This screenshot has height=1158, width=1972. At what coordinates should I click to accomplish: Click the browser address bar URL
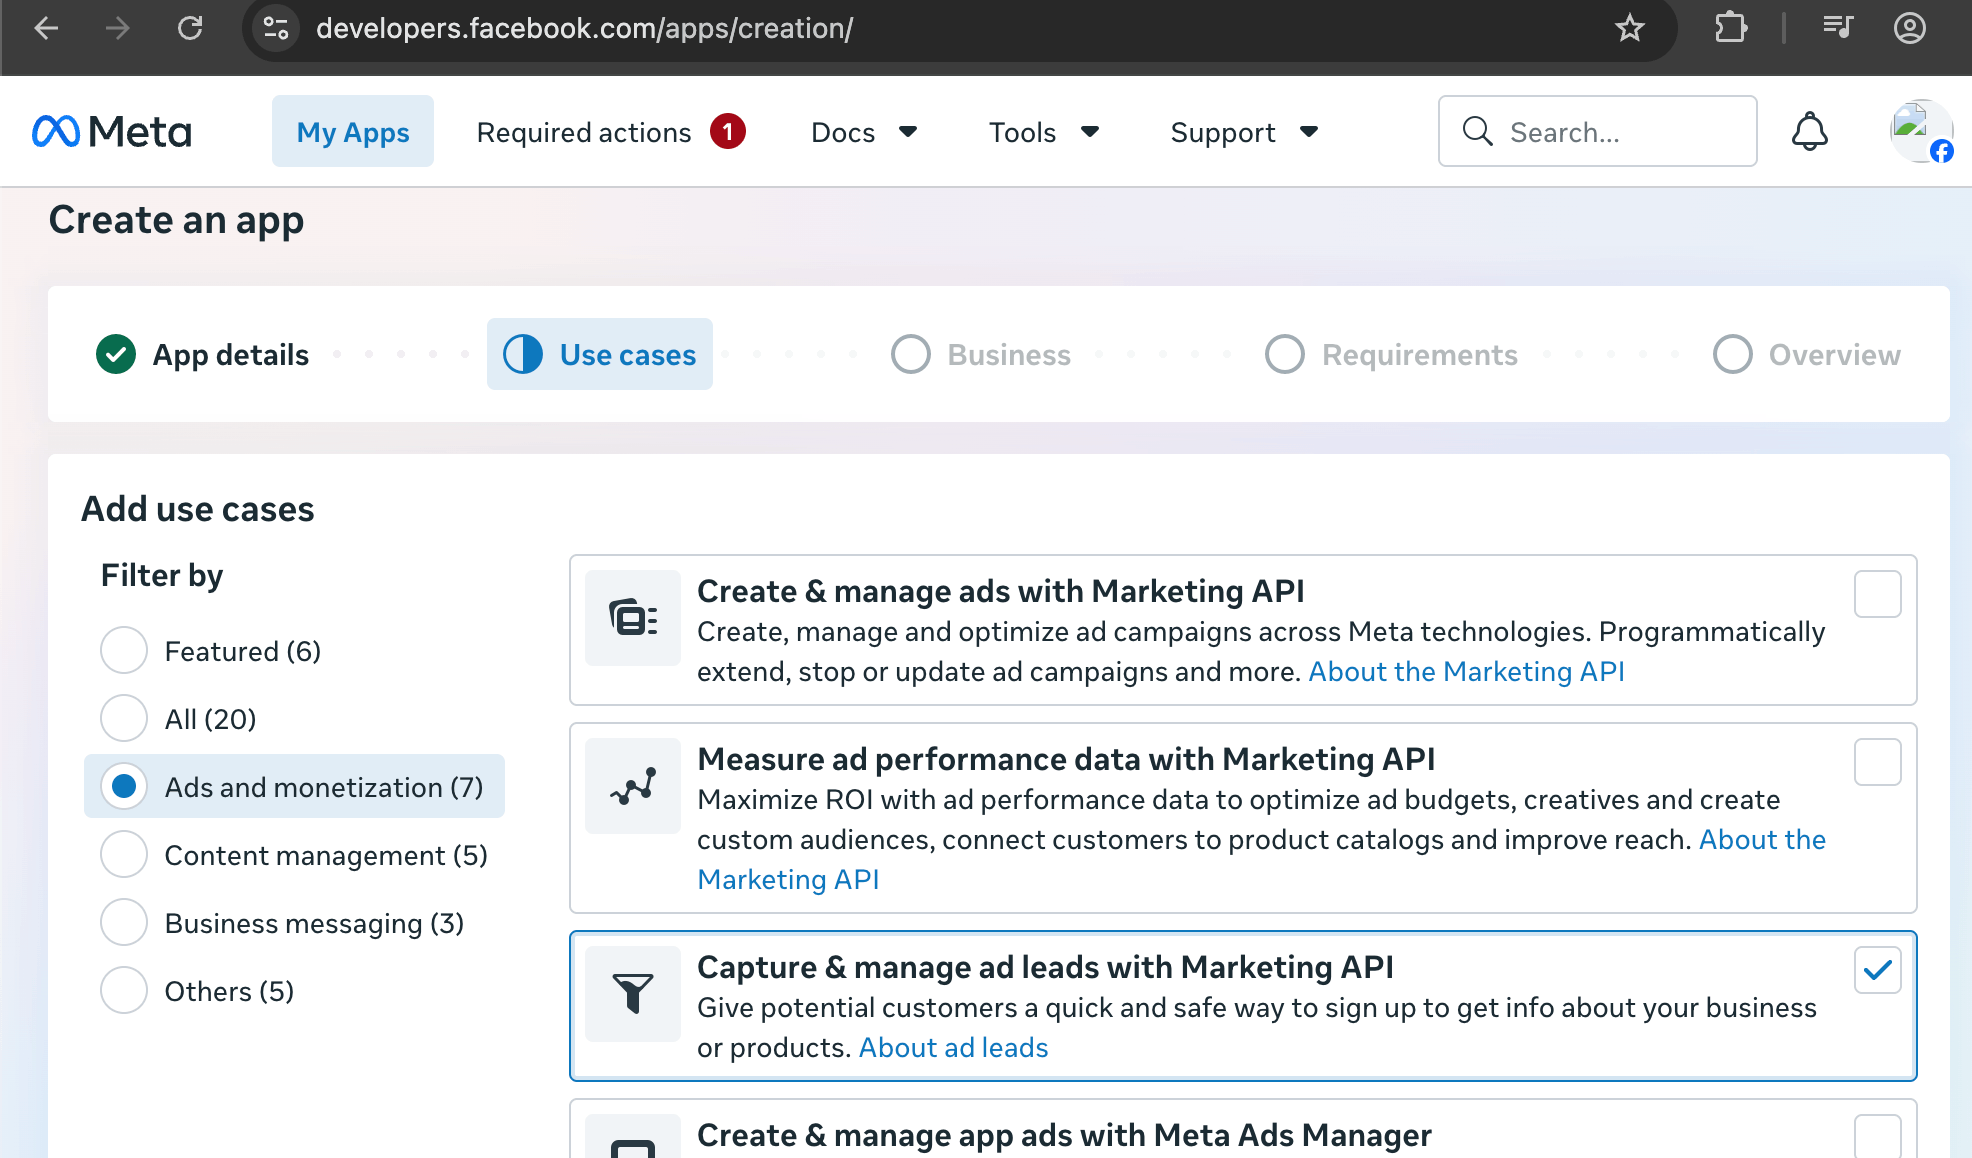pos(584,28)
